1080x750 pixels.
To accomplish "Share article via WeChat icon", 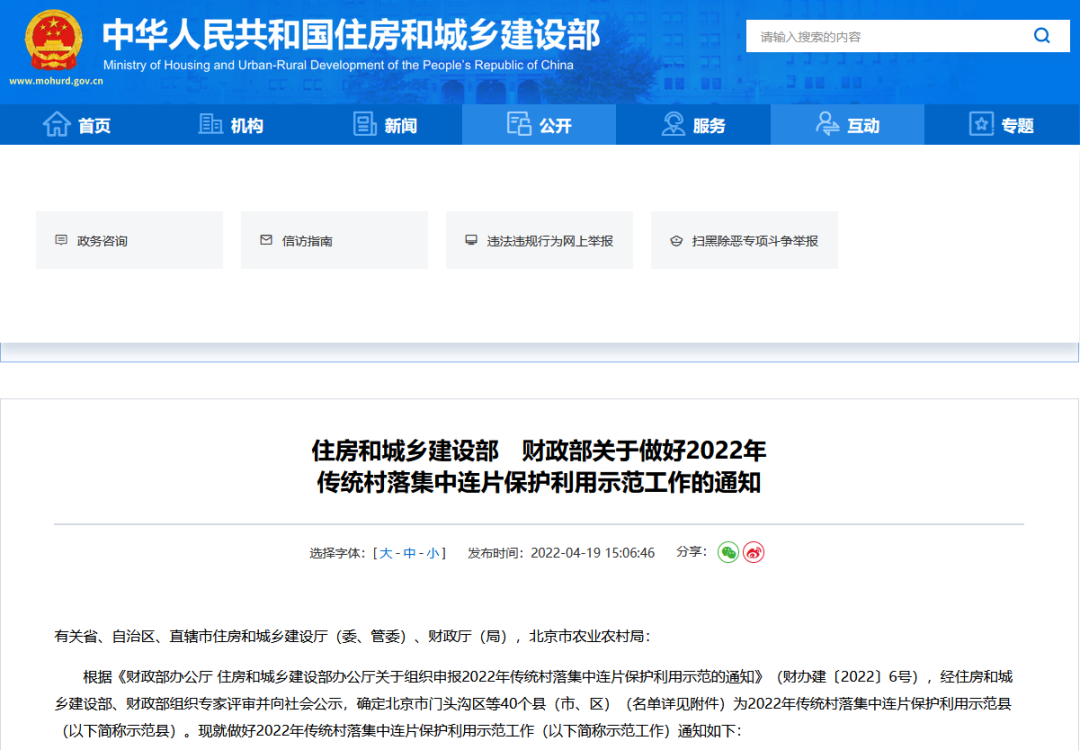I will click(728, 552).
